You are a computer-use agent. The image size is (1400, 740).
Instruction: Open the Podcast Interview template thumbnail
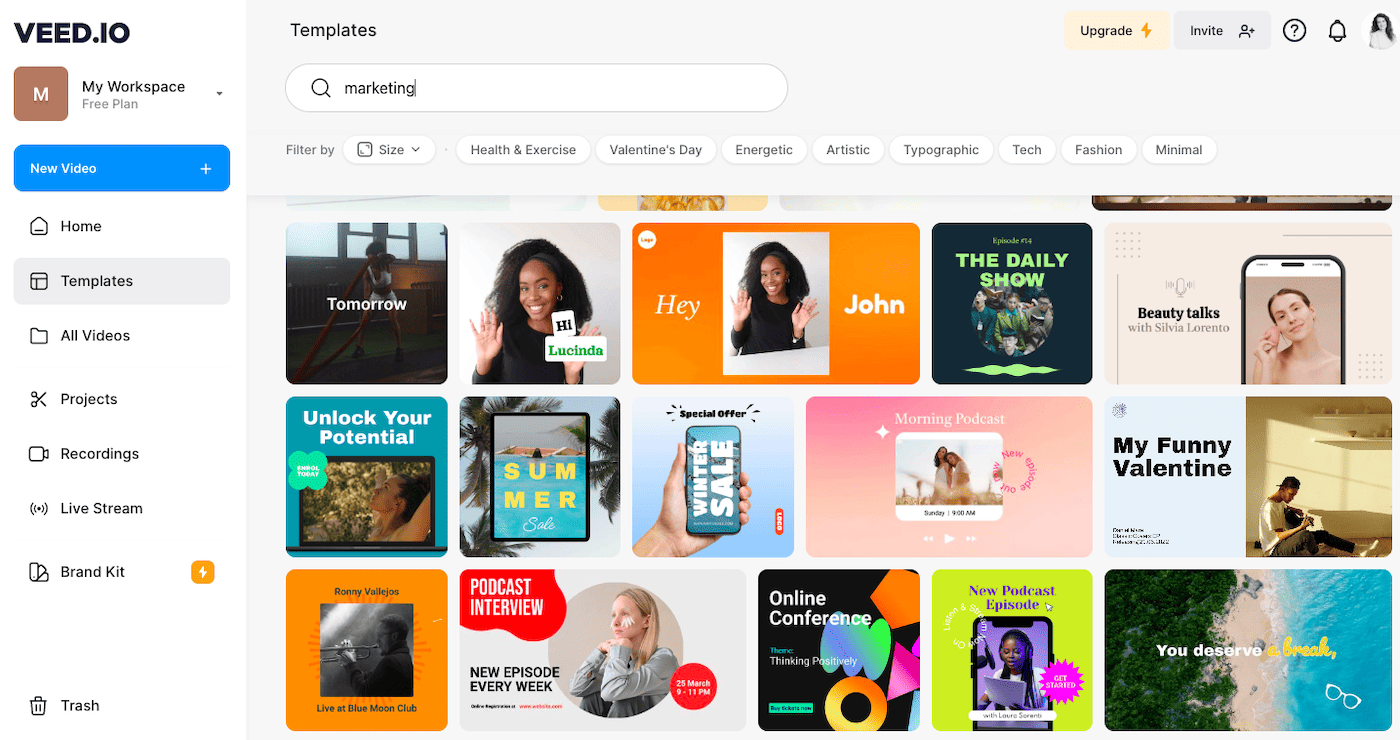603,650
